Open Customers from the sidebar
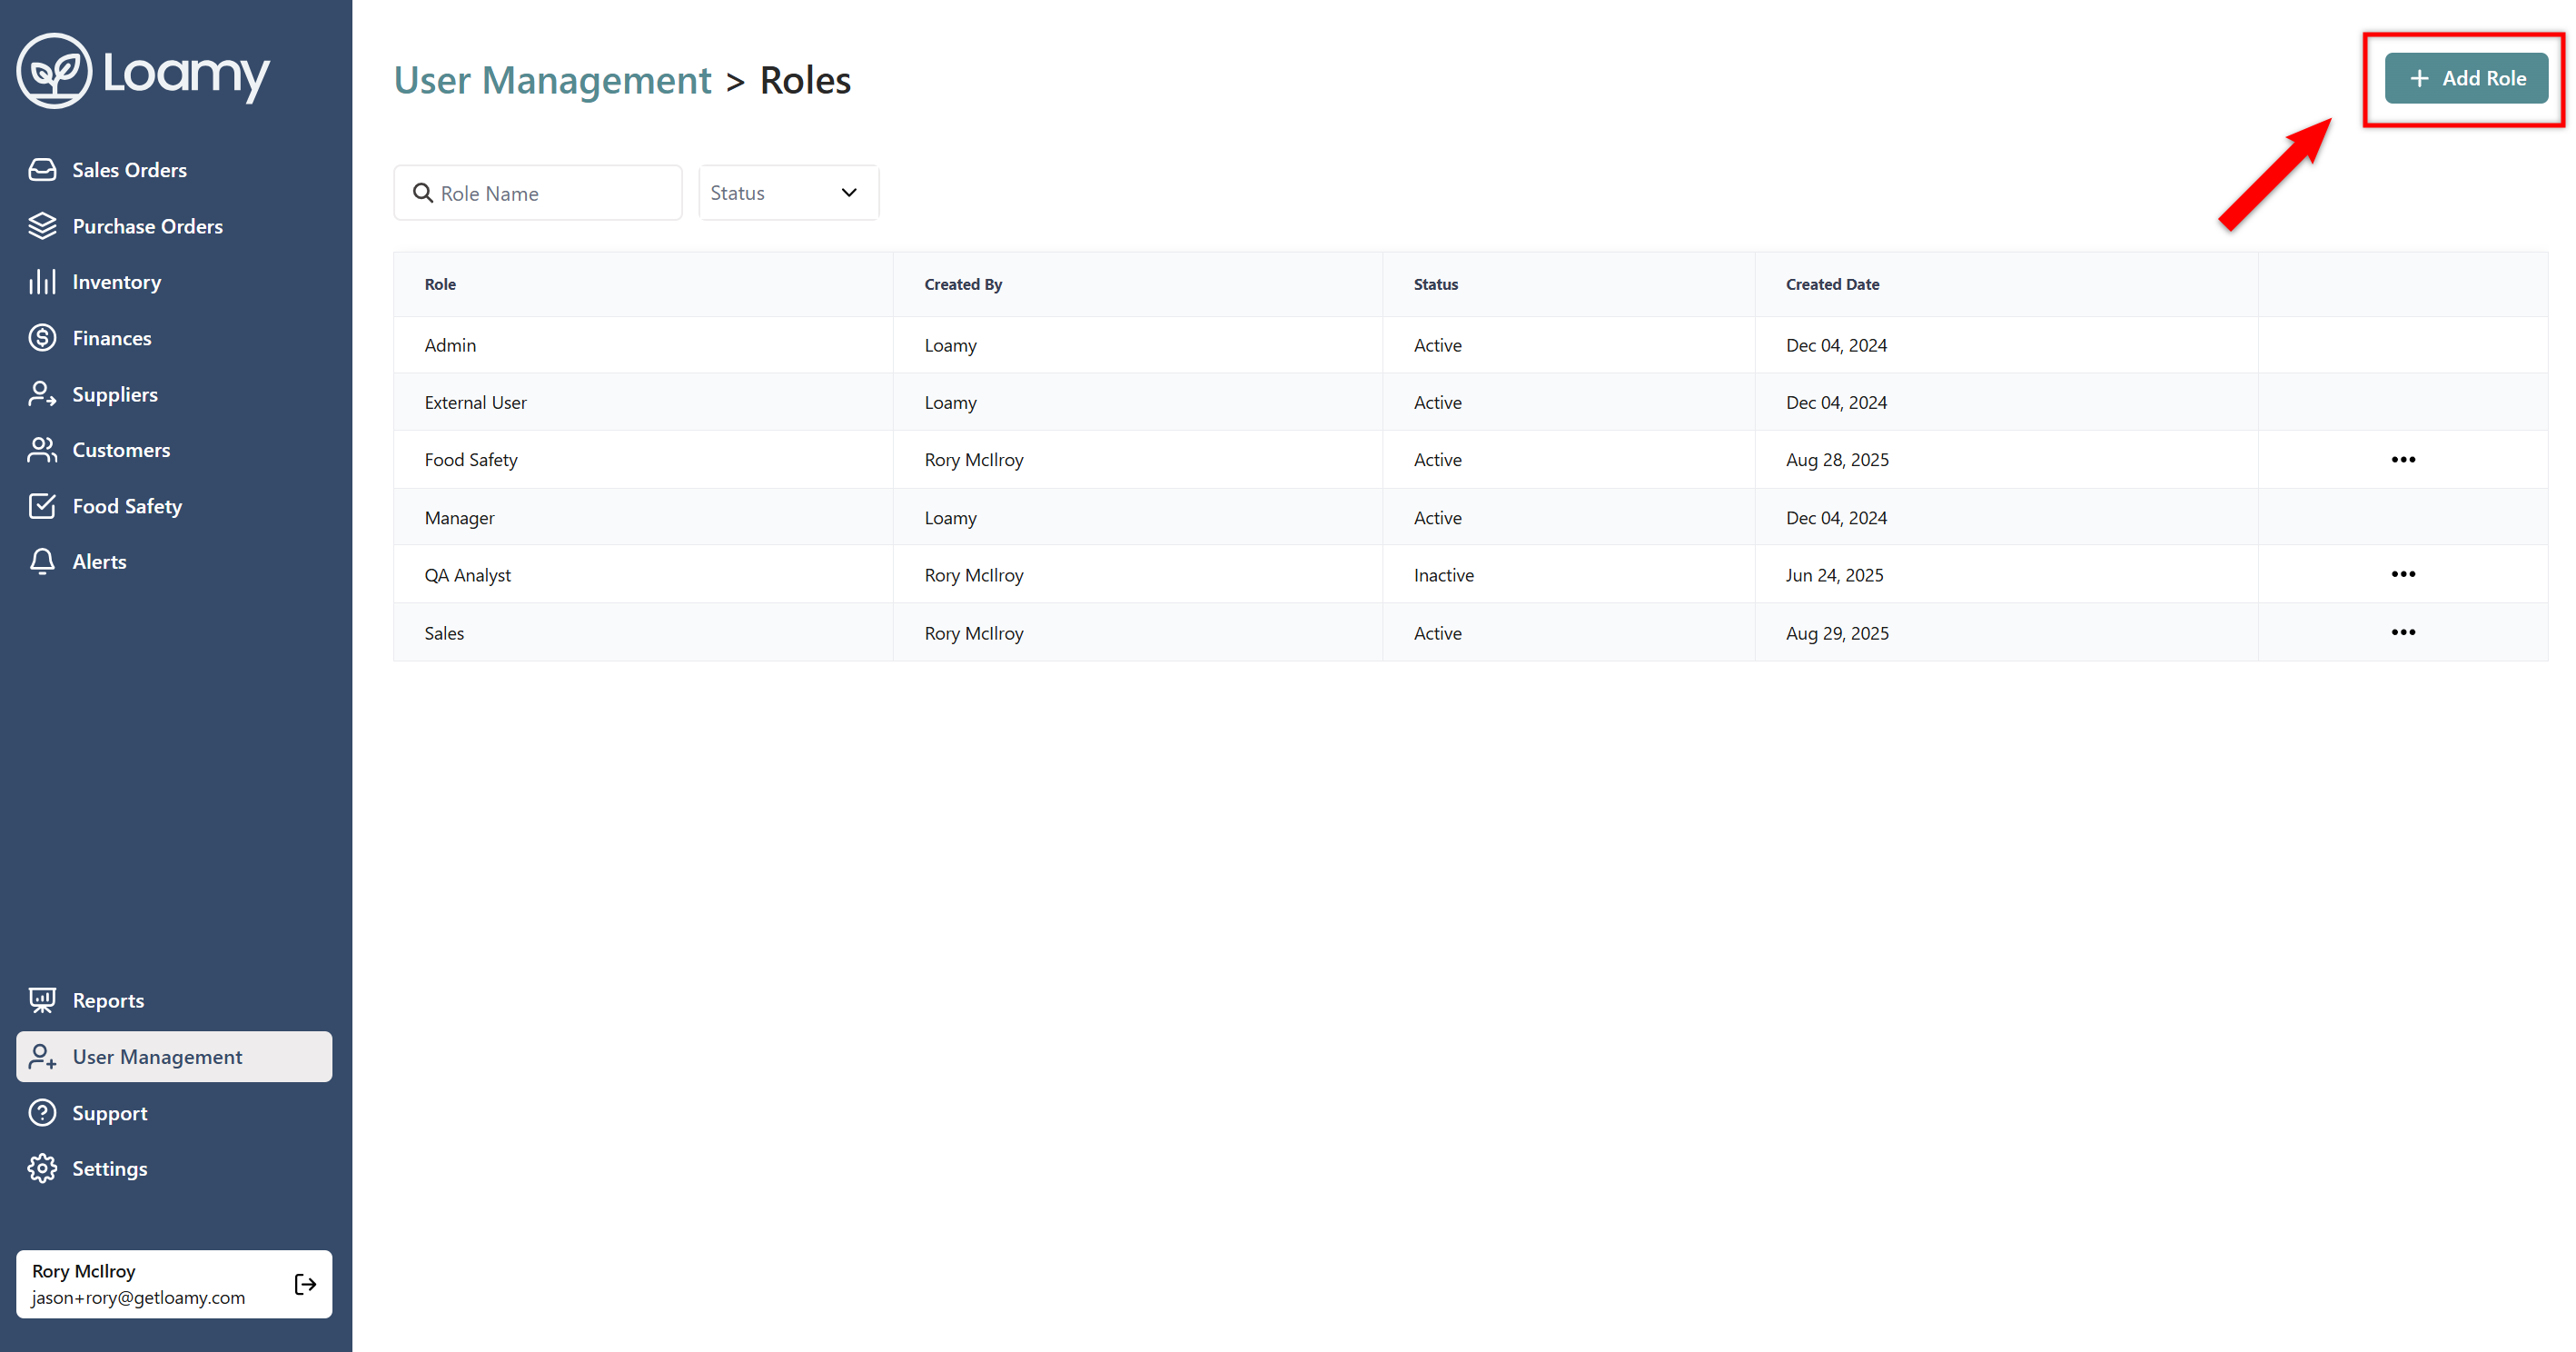 coord(120,450)
